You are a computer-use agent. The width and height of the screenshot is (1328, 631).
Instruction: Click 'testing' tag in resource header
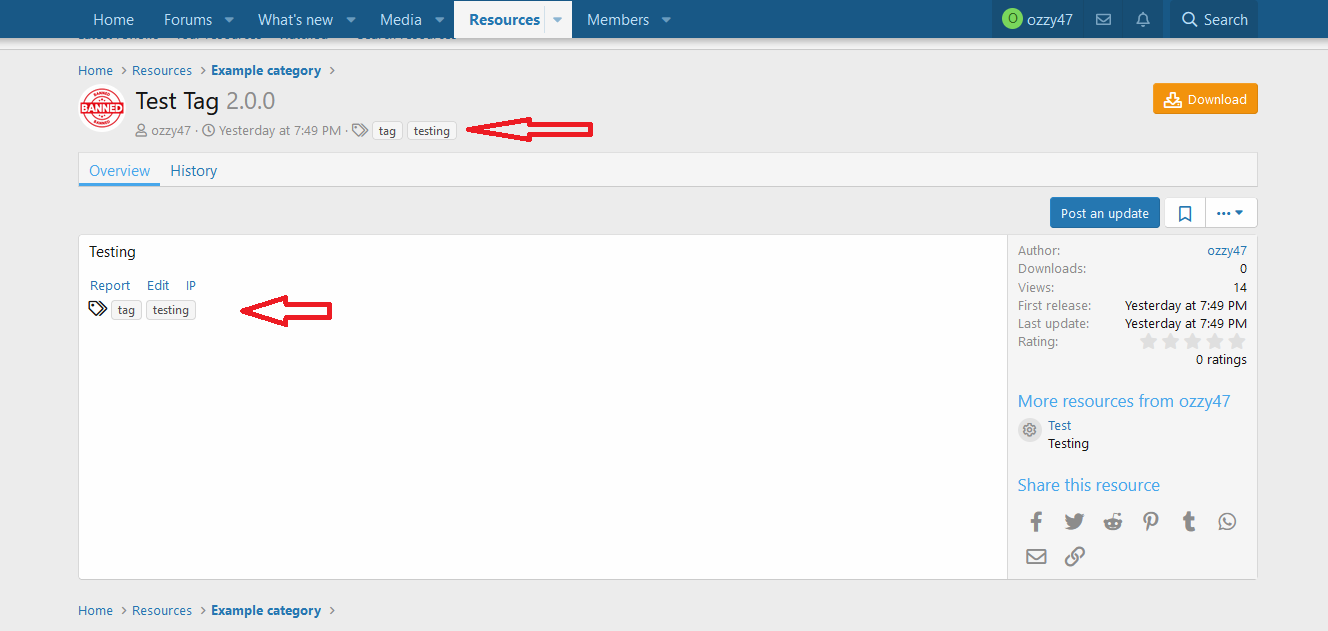click(432, 131)
